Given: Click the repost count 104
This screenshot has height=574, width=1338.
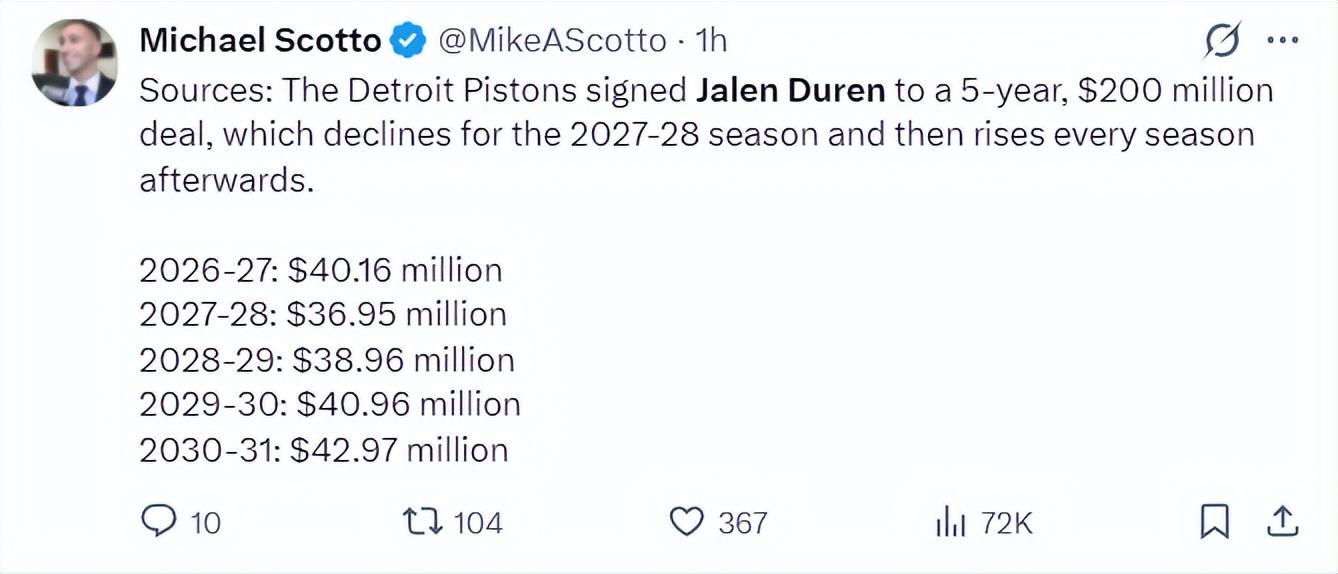Looking at the screenshot, I should point(478,522).
